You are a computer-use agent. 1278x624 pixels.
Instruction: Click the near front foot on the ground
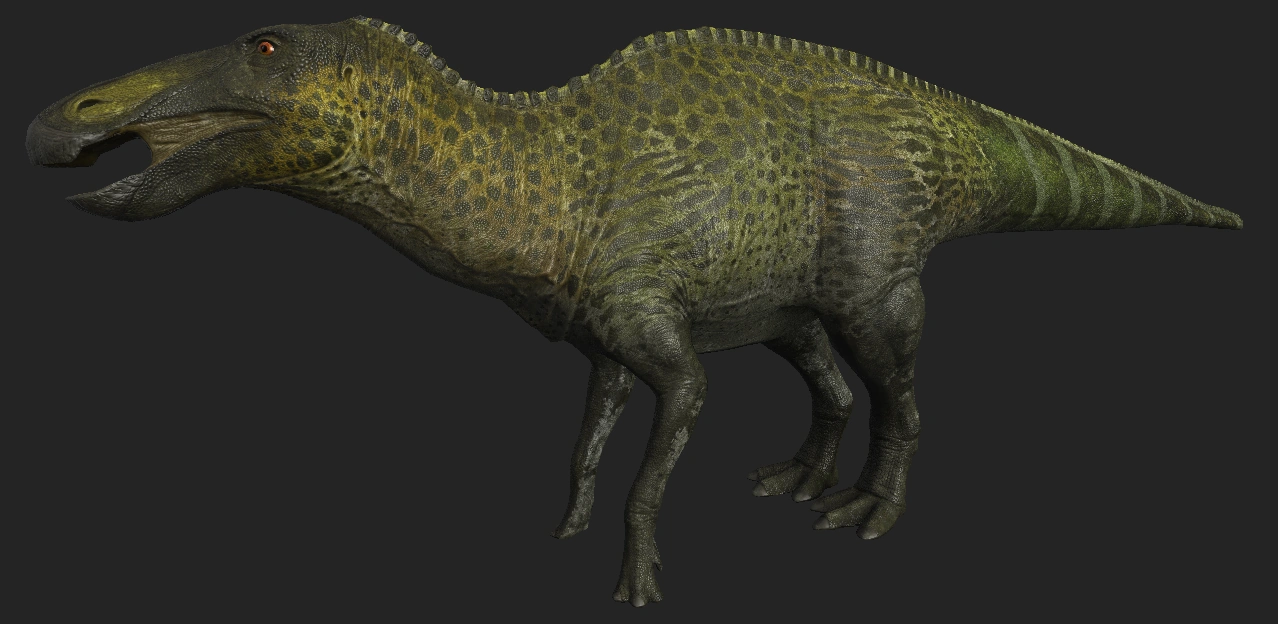pos(636,585)
